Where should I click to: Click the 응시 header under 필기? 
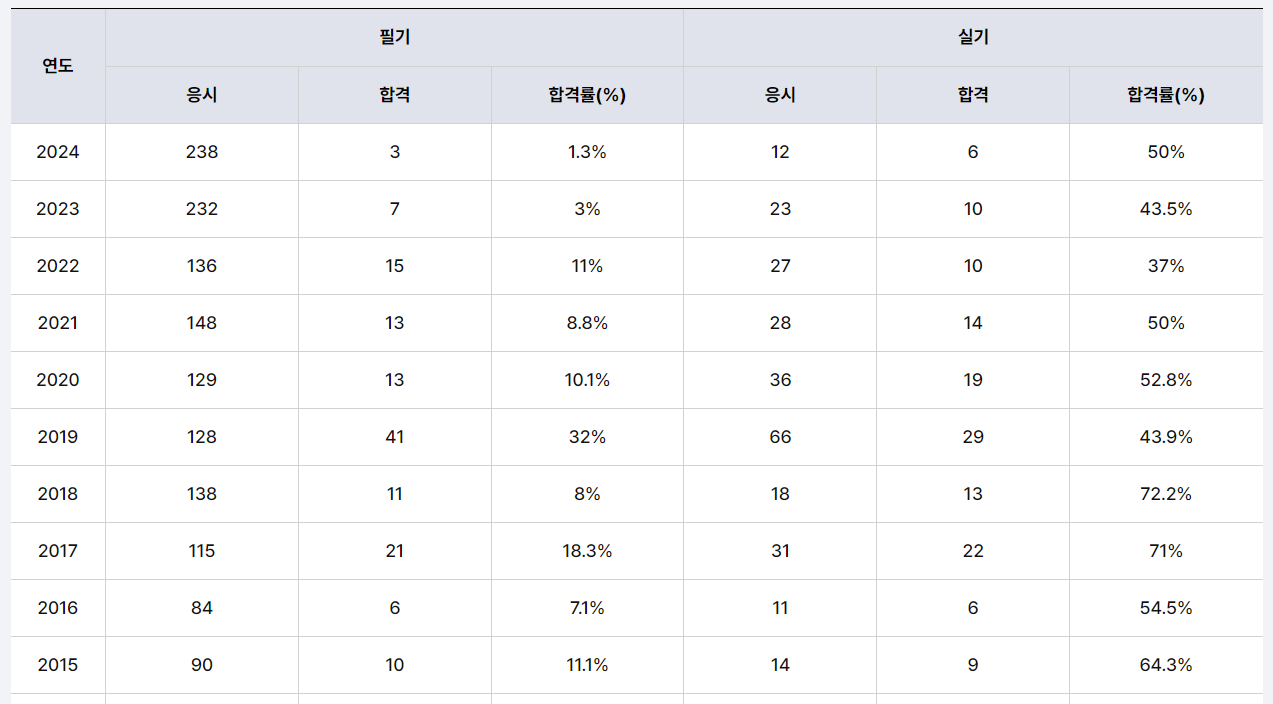tap(202, 95)
